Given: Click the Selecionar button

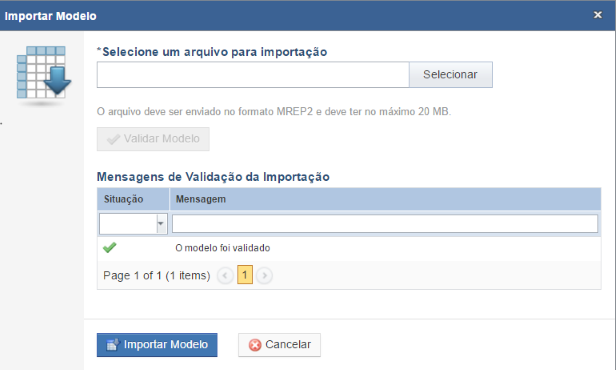Looking at the screenshot, I should 451,75.
